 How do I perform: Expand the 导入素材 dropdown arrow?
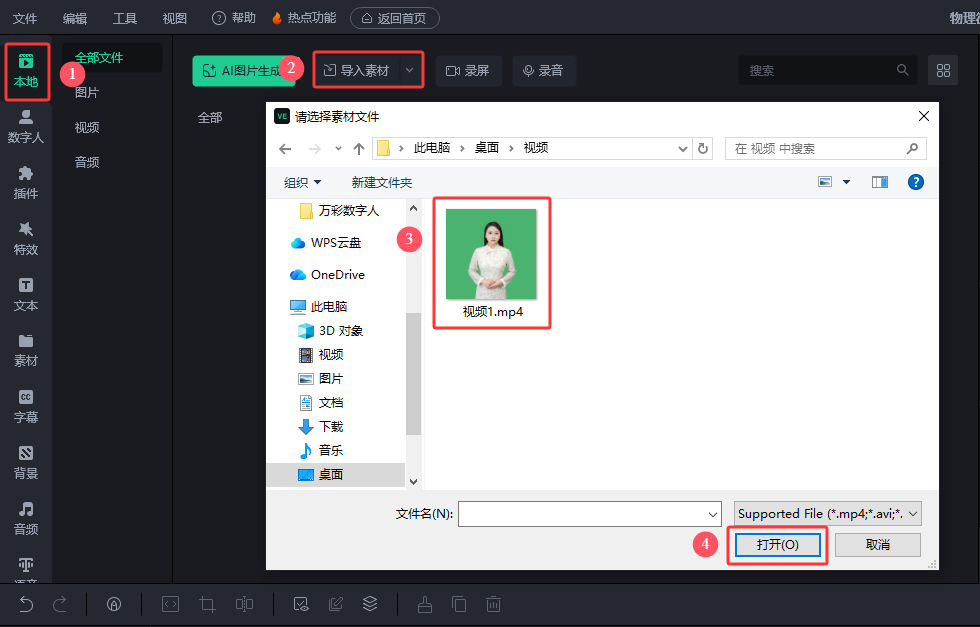point(410,70)
